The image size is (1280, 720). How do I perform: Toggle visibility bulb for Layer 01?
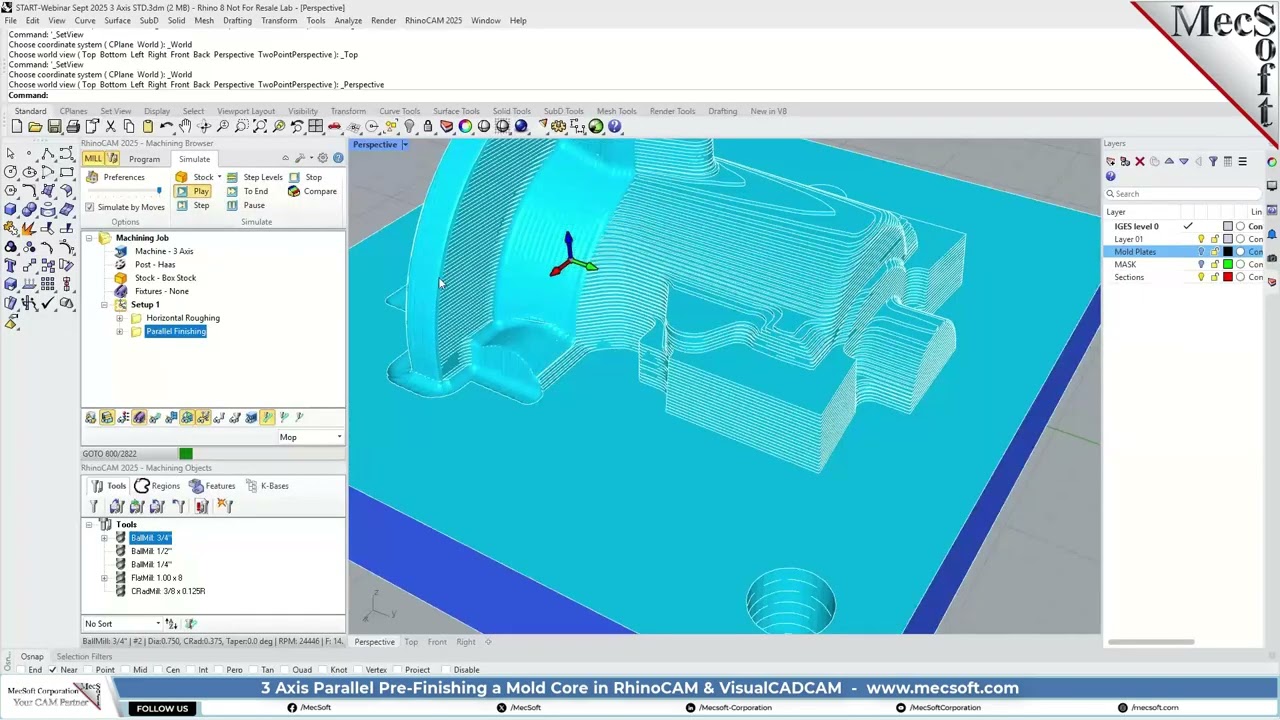[1201, 239]
